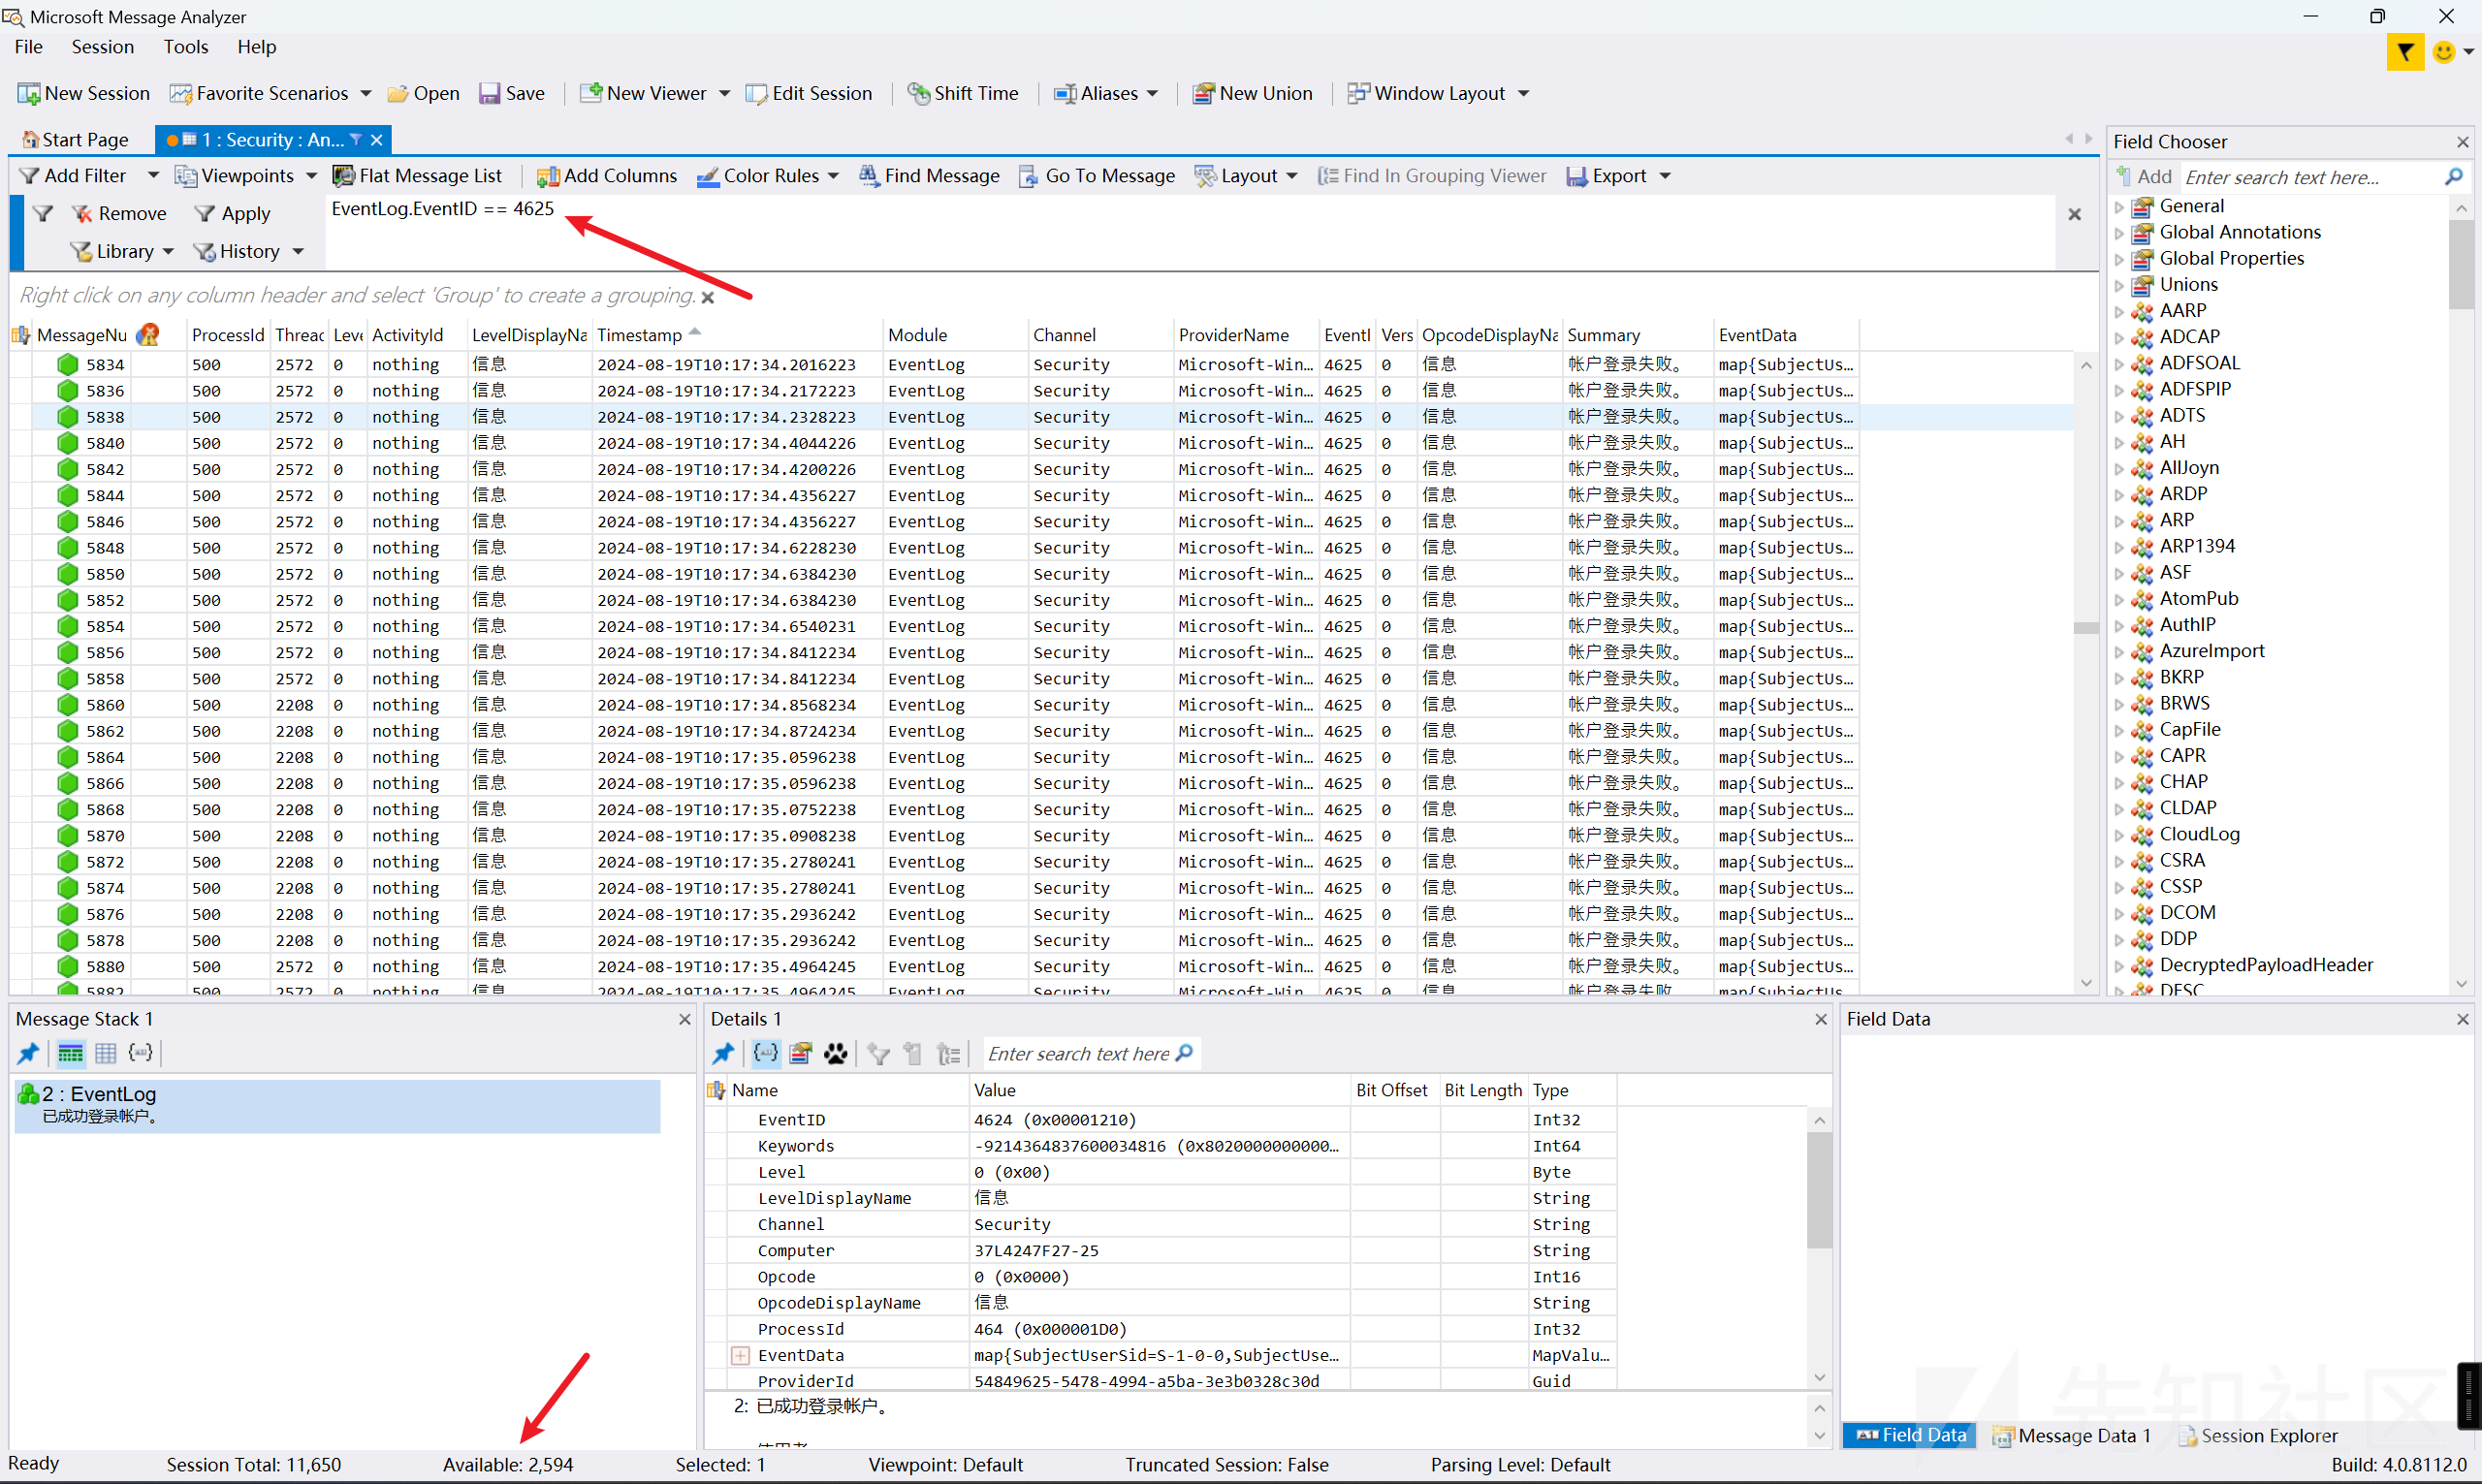2482x1484 pixels.
Task: Open the File menu
Action: tap(28, 47)
